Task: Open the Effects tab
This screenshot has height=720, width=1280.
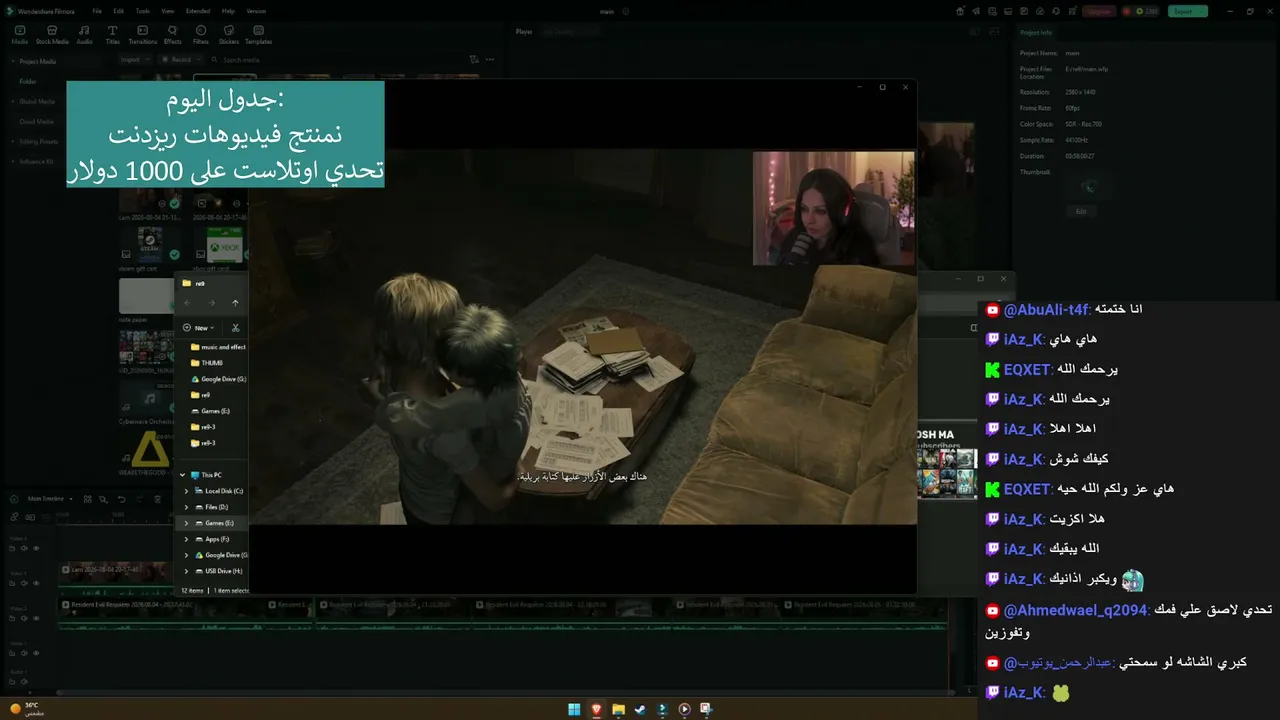Action: coord(173,35)
